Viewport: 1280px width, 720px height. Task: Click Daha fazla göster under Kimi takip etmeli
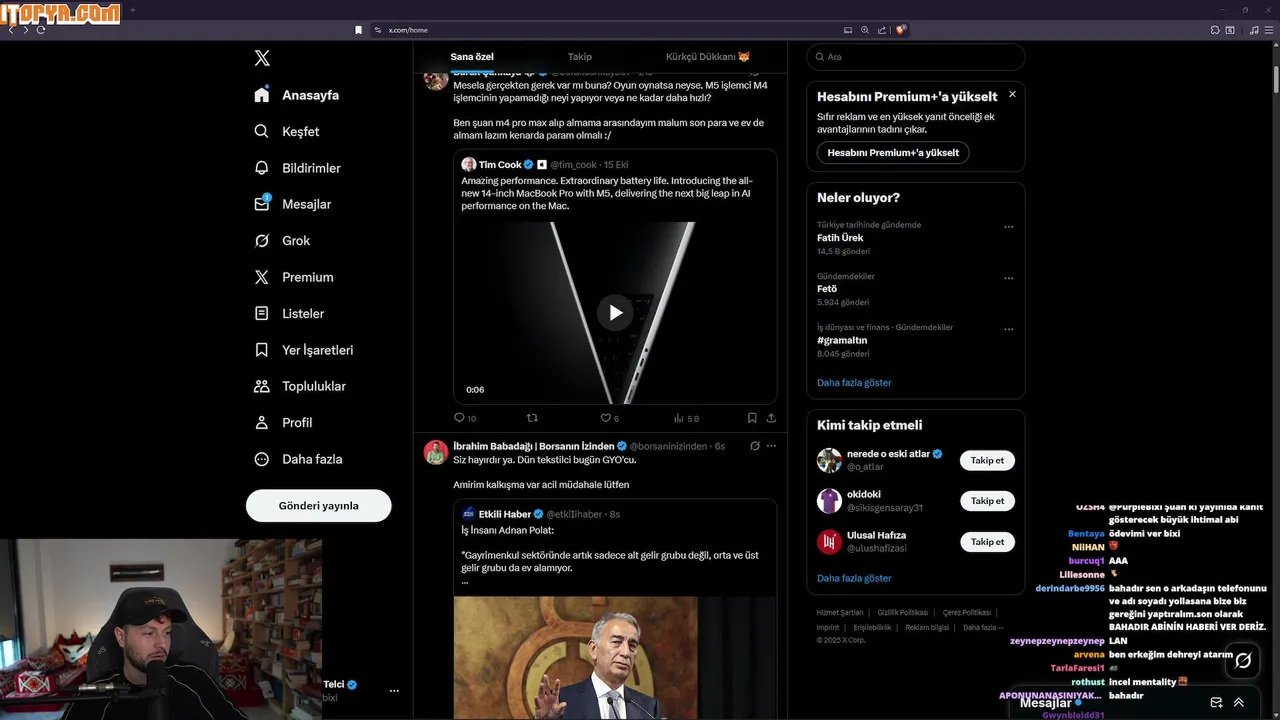pyautogui.click(x=854, y=578)
